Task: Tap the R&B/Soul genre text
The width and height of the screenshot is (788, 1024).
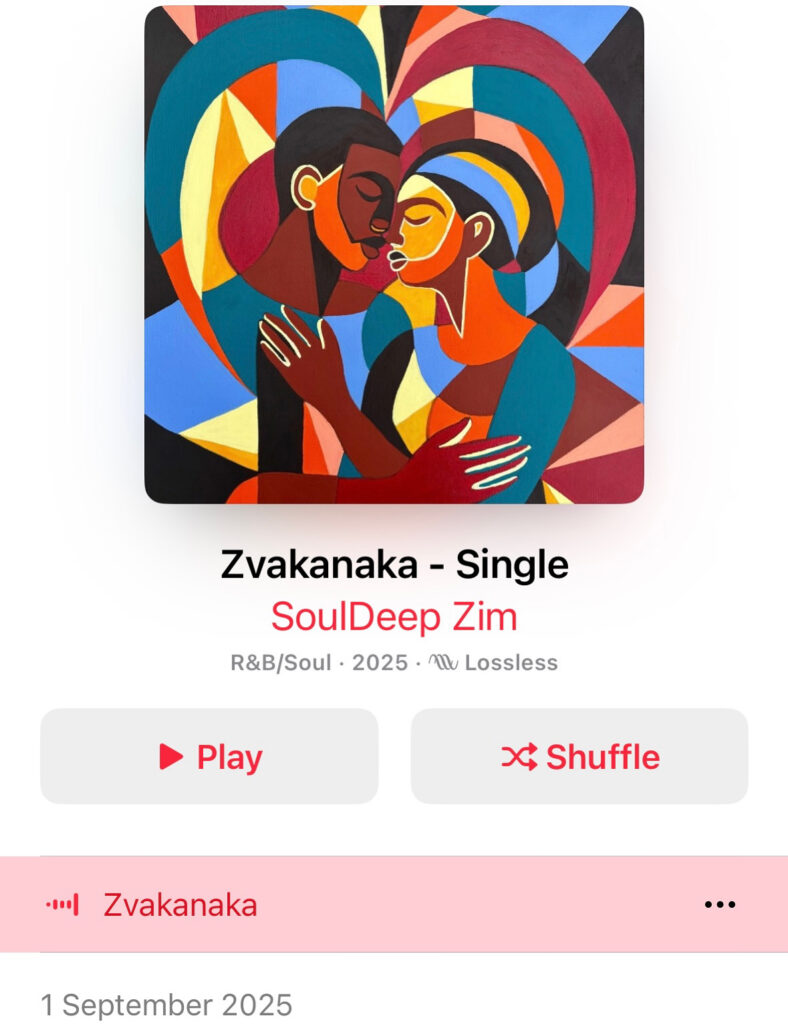Action: (281, 663)
